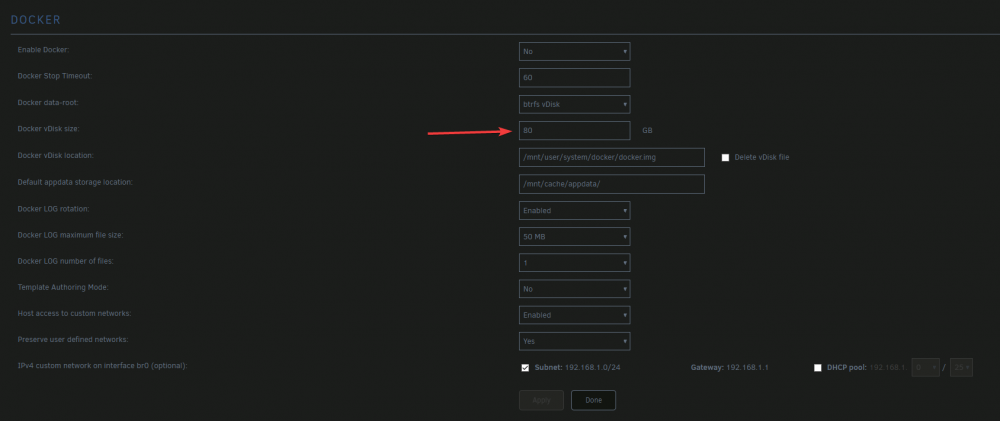Open the Docker data-root dropdown
Image resolution: width=1000 pixels, height=421 pixels.
574,104
